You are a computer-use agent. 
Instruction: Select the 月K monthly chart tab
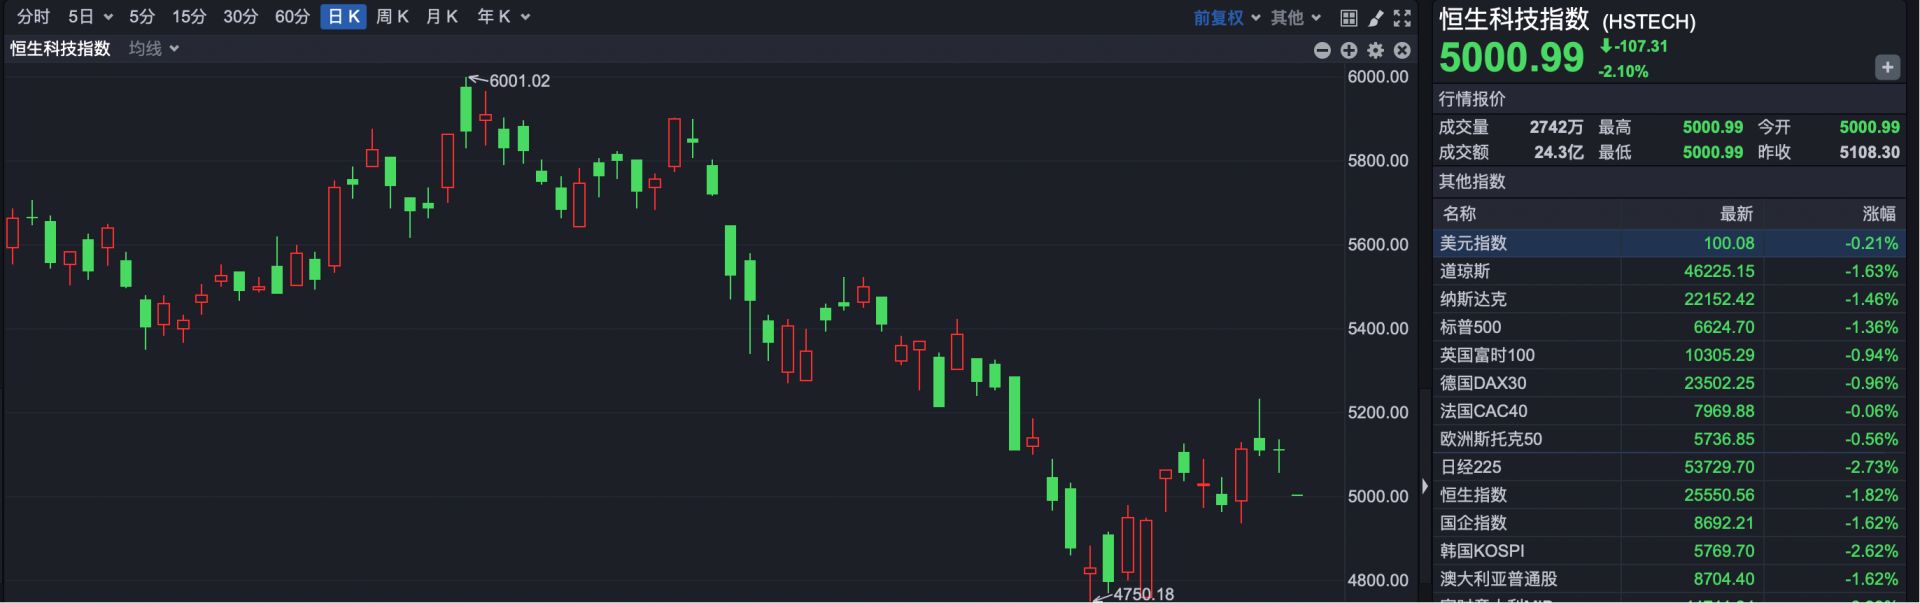[x=442, y=16]
